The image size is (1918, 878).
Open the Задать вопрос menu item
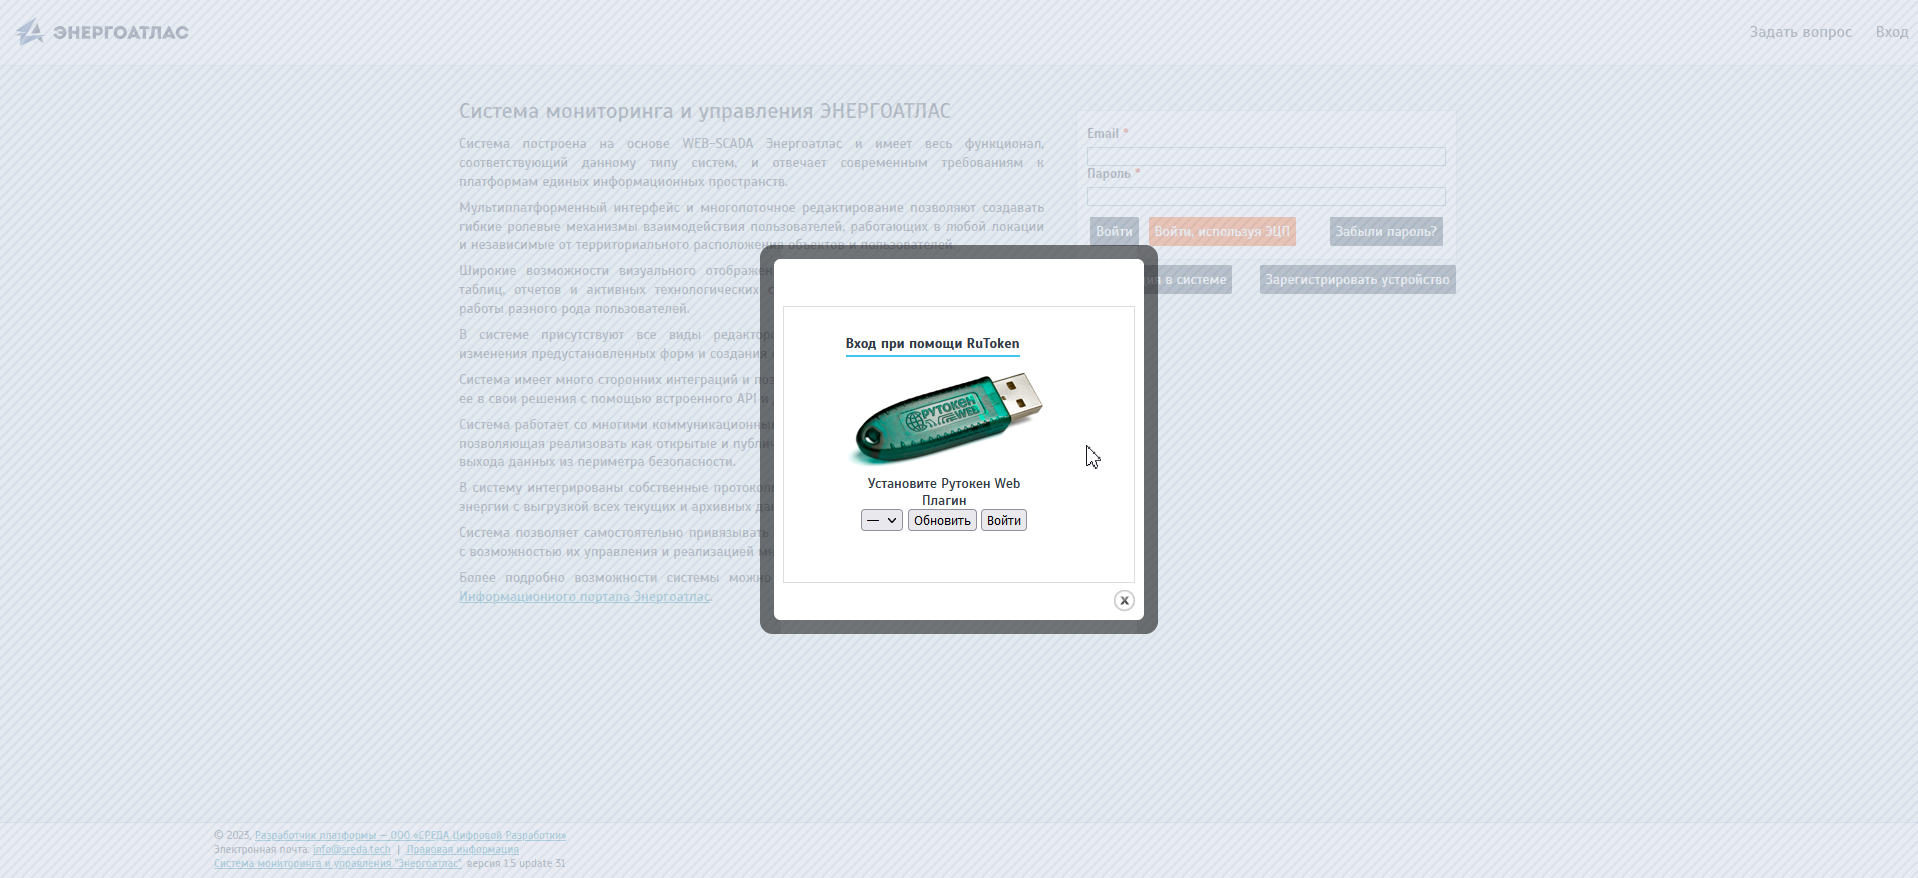tap(1800, 32)
